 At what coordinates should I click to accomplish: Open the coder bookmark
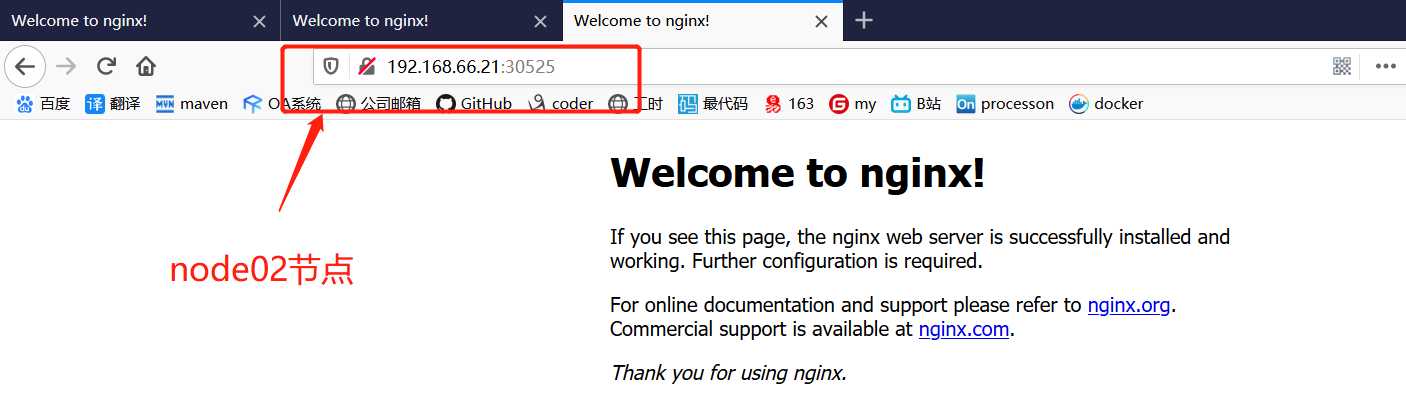pyautogui.click(x=560, y=104)
